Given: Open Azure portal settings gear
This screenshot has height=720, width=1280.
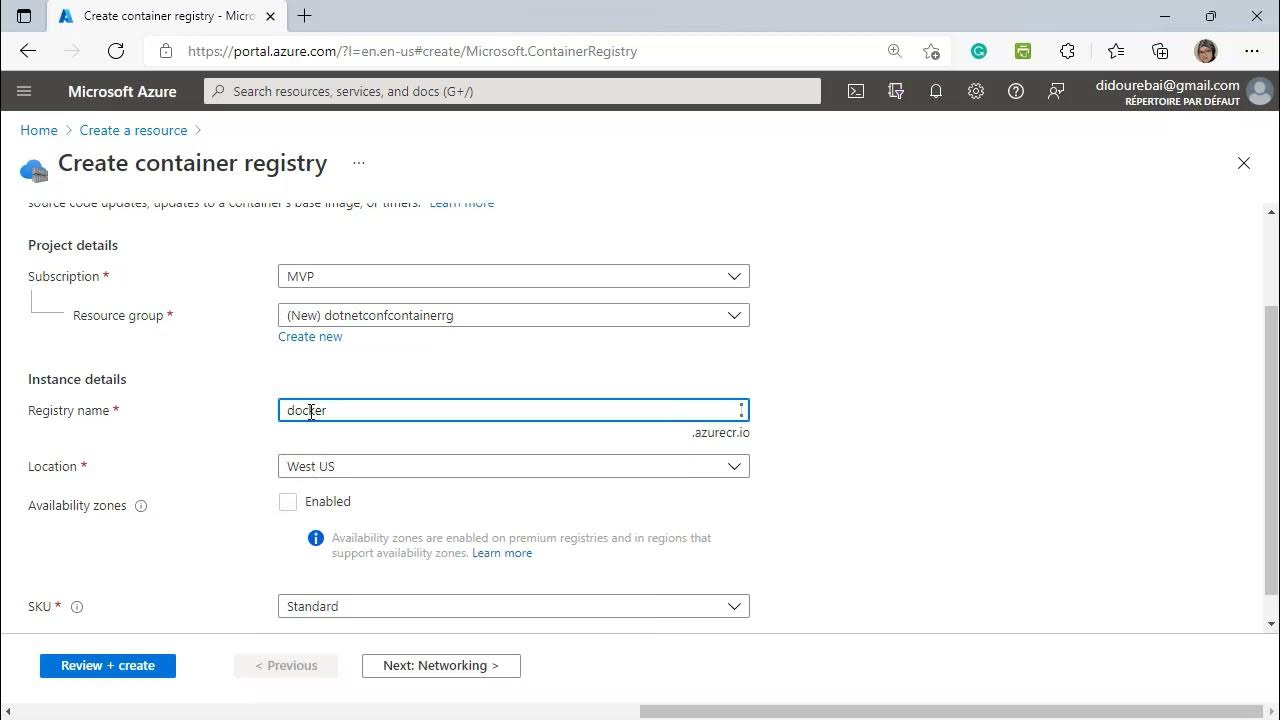Looking at the screenshot, I should click(x=976, y=91).
